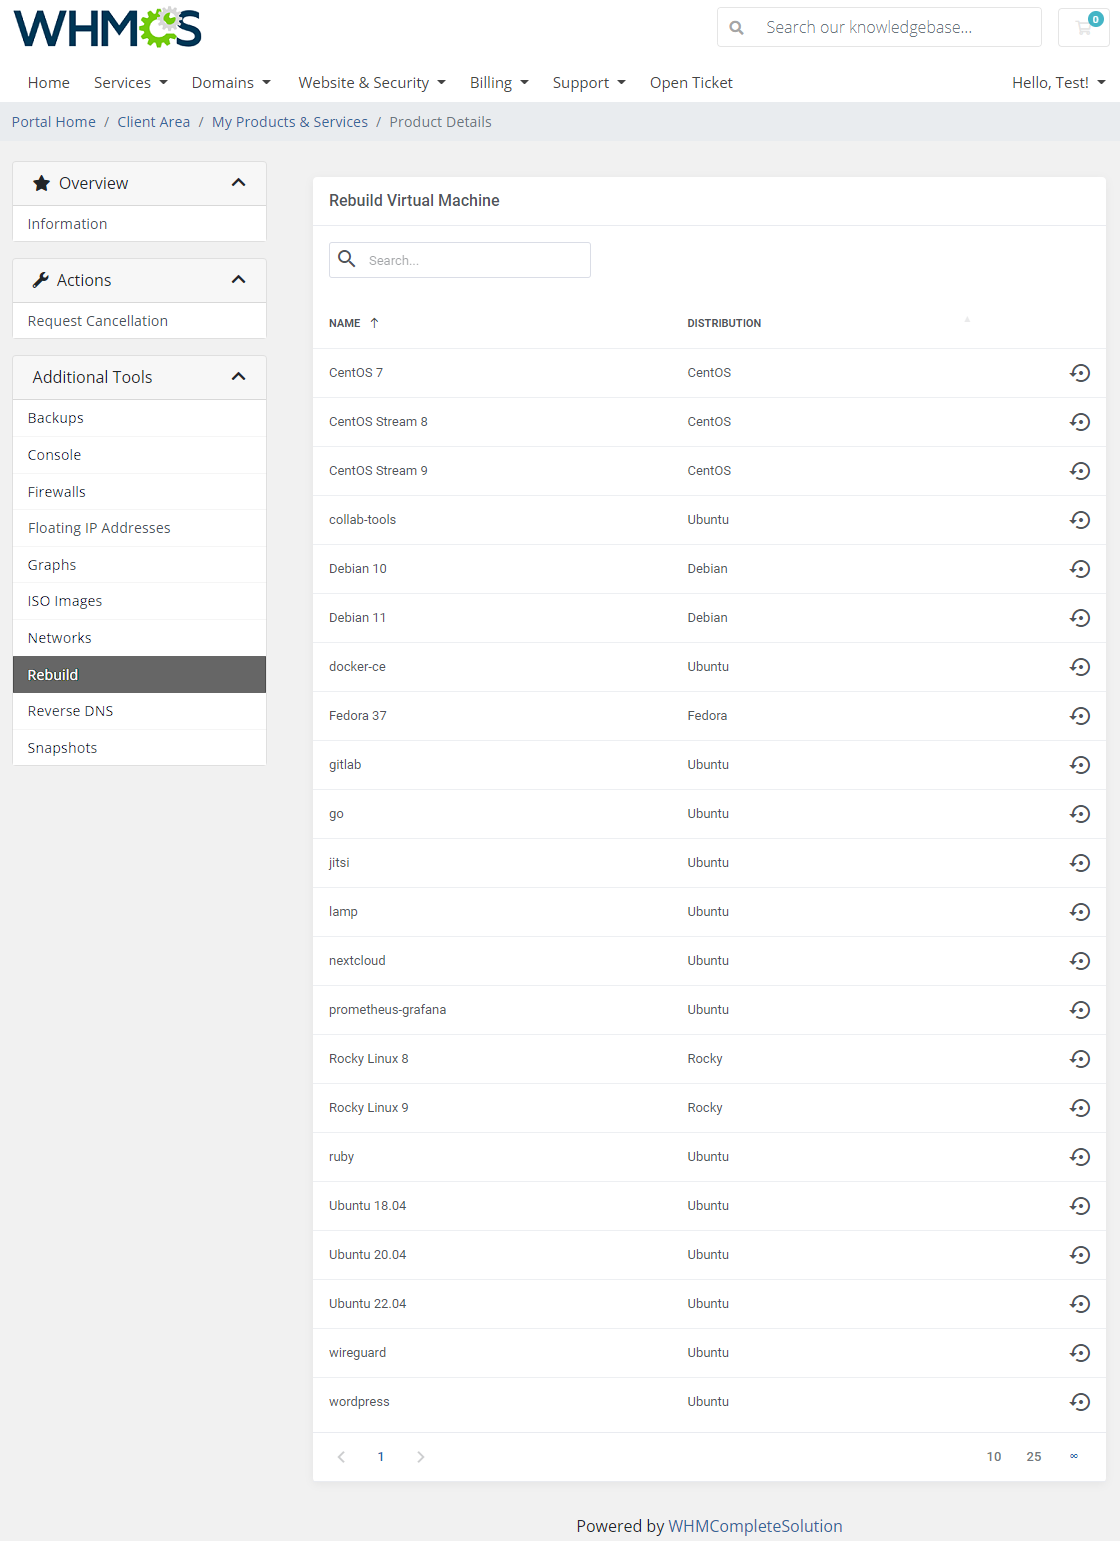1120x1541 pixels.
Task: Go to next page arrow in pagination
Action: point(420,1457)
